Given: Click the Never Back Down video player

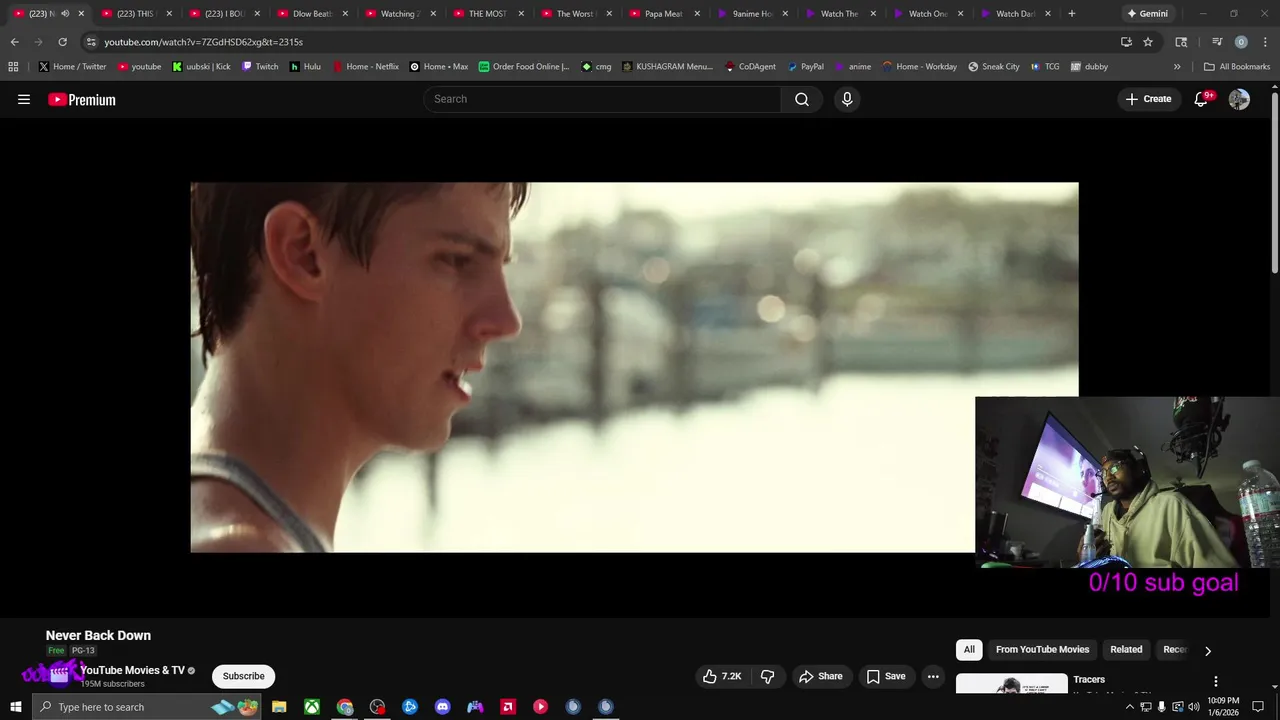Looking at the screenshot, I should (x=634, y=367).
